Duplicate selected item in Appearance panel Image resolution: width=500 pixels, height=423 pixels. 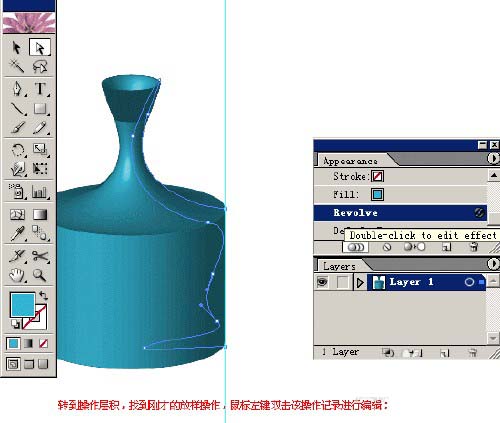(446, 247)
